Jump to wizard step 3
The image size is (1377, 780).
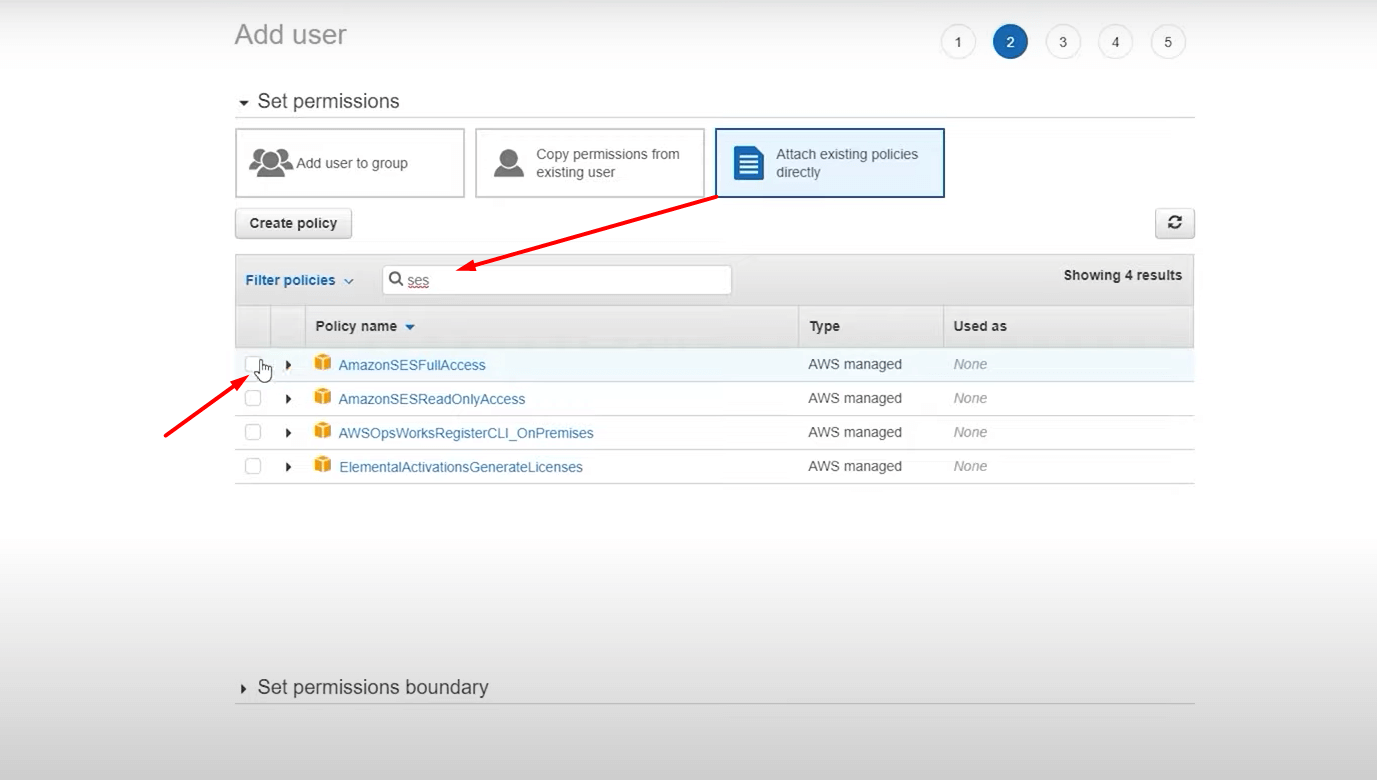coord(1063,42)
